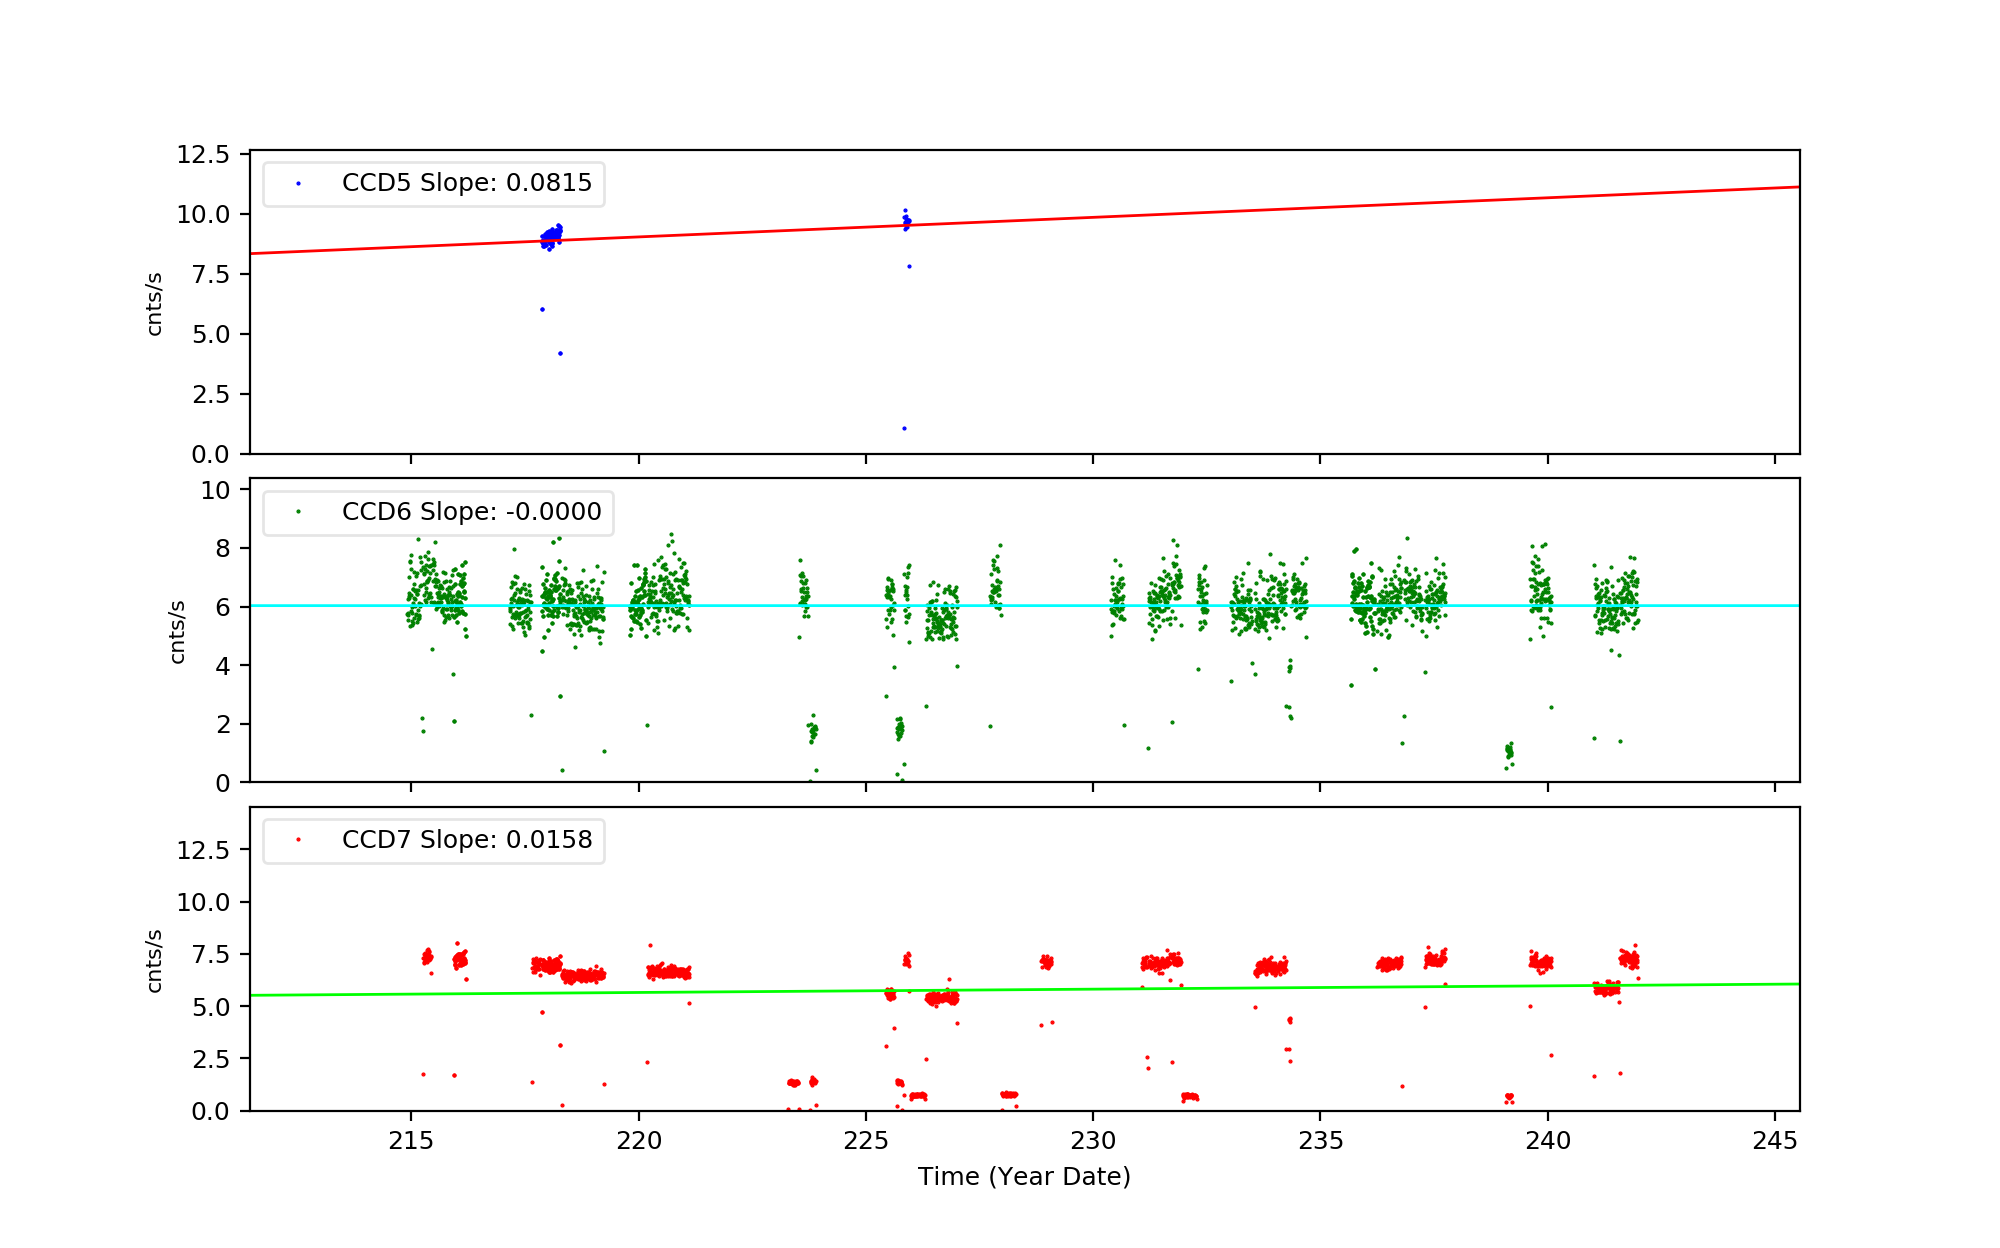Click the 225 tick label on x-axis
The height and width of the screenshot is (1248, 2000).
coord(866,1140)
